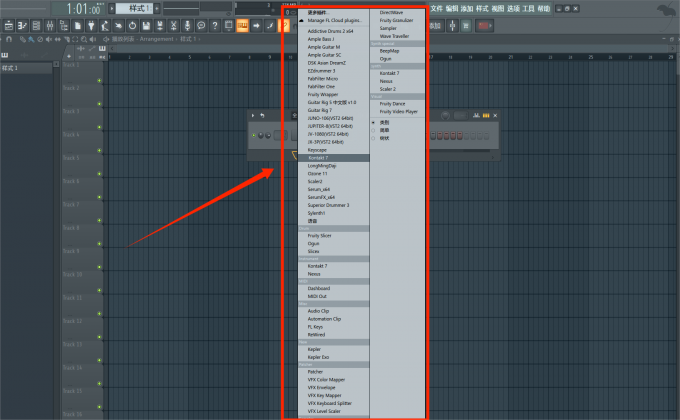Click the plus button beside pattern 样式 1

(157, 8)
